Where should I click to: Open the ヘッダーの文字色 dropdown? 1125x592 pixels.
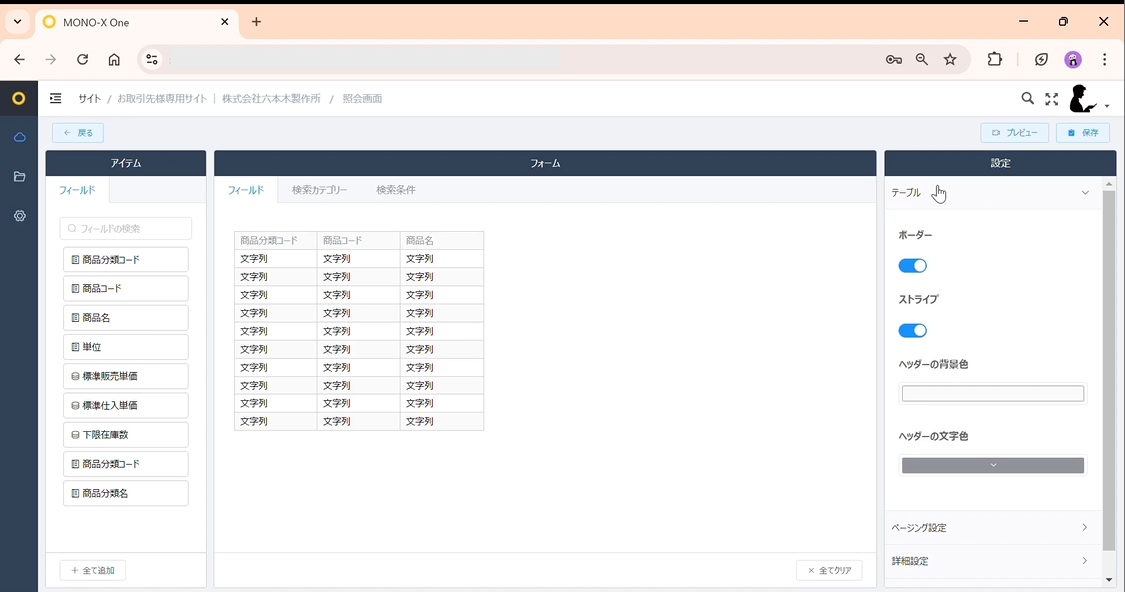[993, 465]
